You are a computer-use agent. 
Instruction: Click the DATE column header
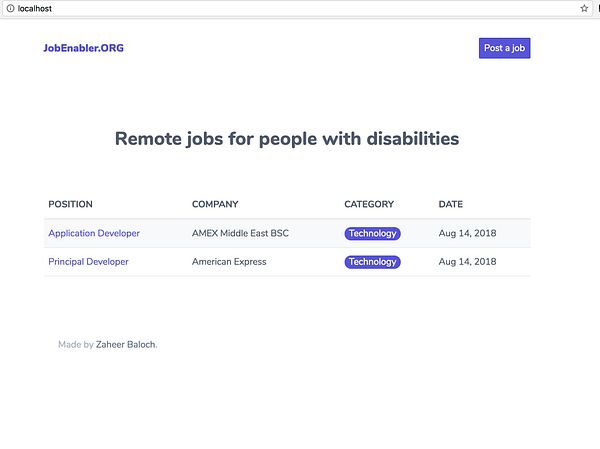[450, 204]
